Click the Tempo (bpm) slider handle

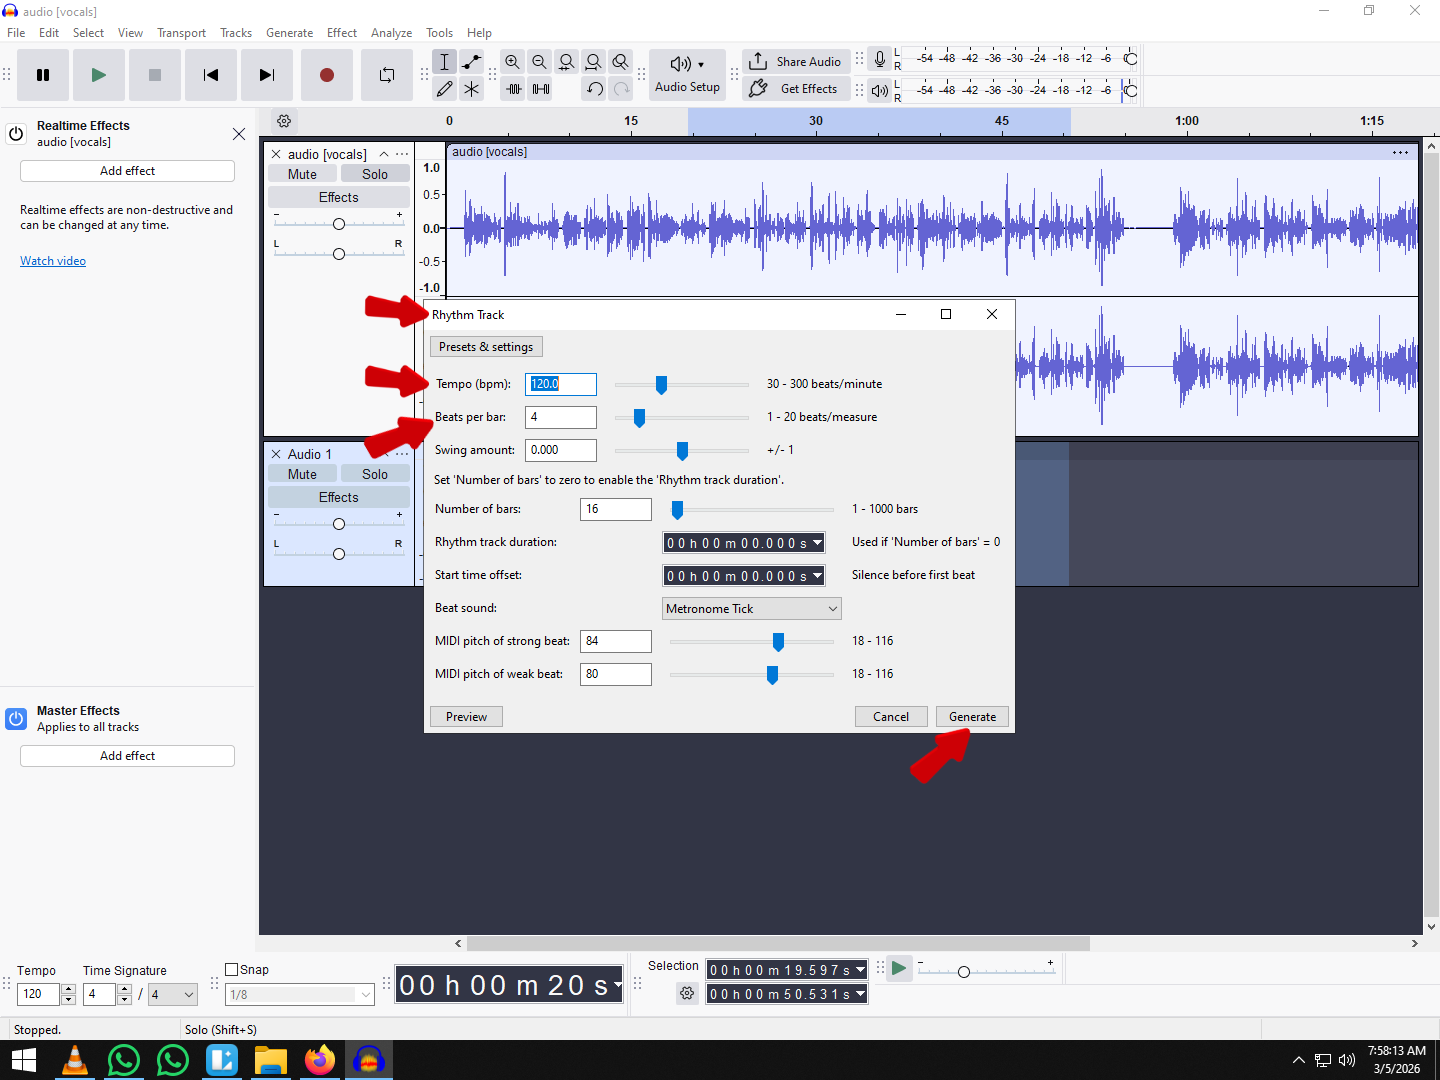(x=661, y=385)
